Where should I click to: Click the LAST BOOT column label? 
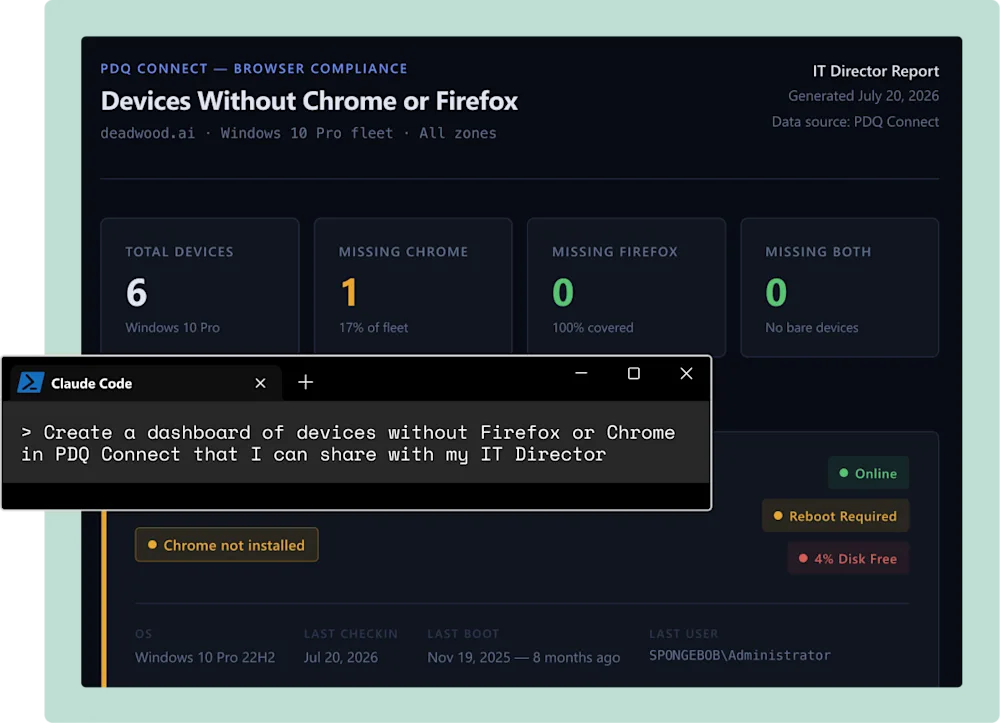click(463, 634)
